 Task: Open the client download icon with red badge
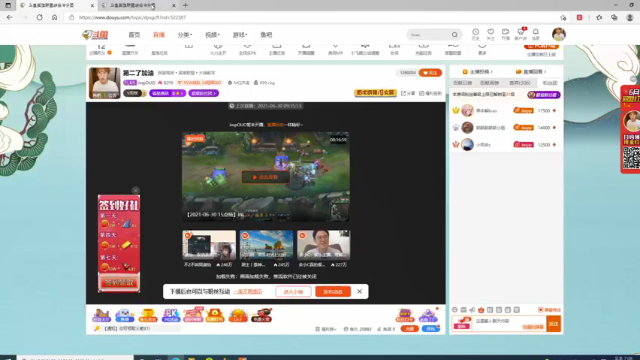[520, 34]
